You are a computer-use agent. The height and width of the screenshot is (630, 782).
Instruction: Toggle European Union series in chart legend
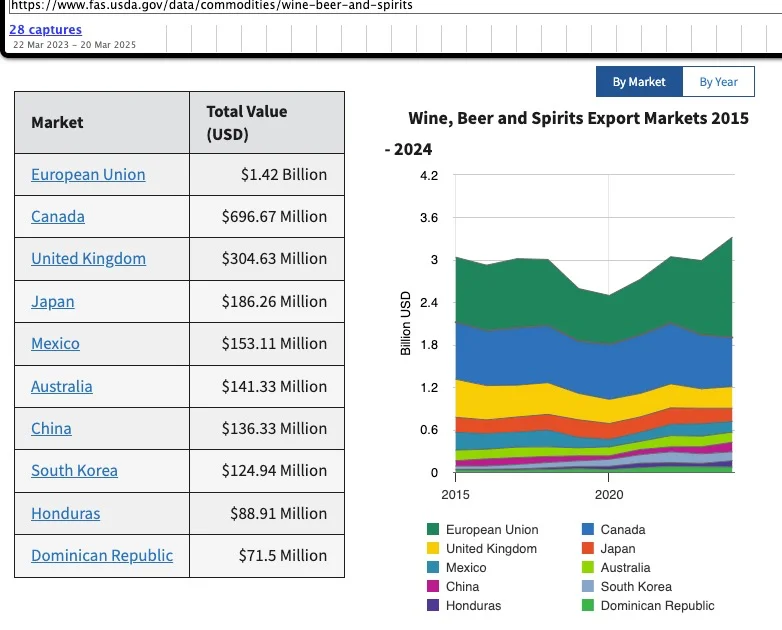click(491, 530)
